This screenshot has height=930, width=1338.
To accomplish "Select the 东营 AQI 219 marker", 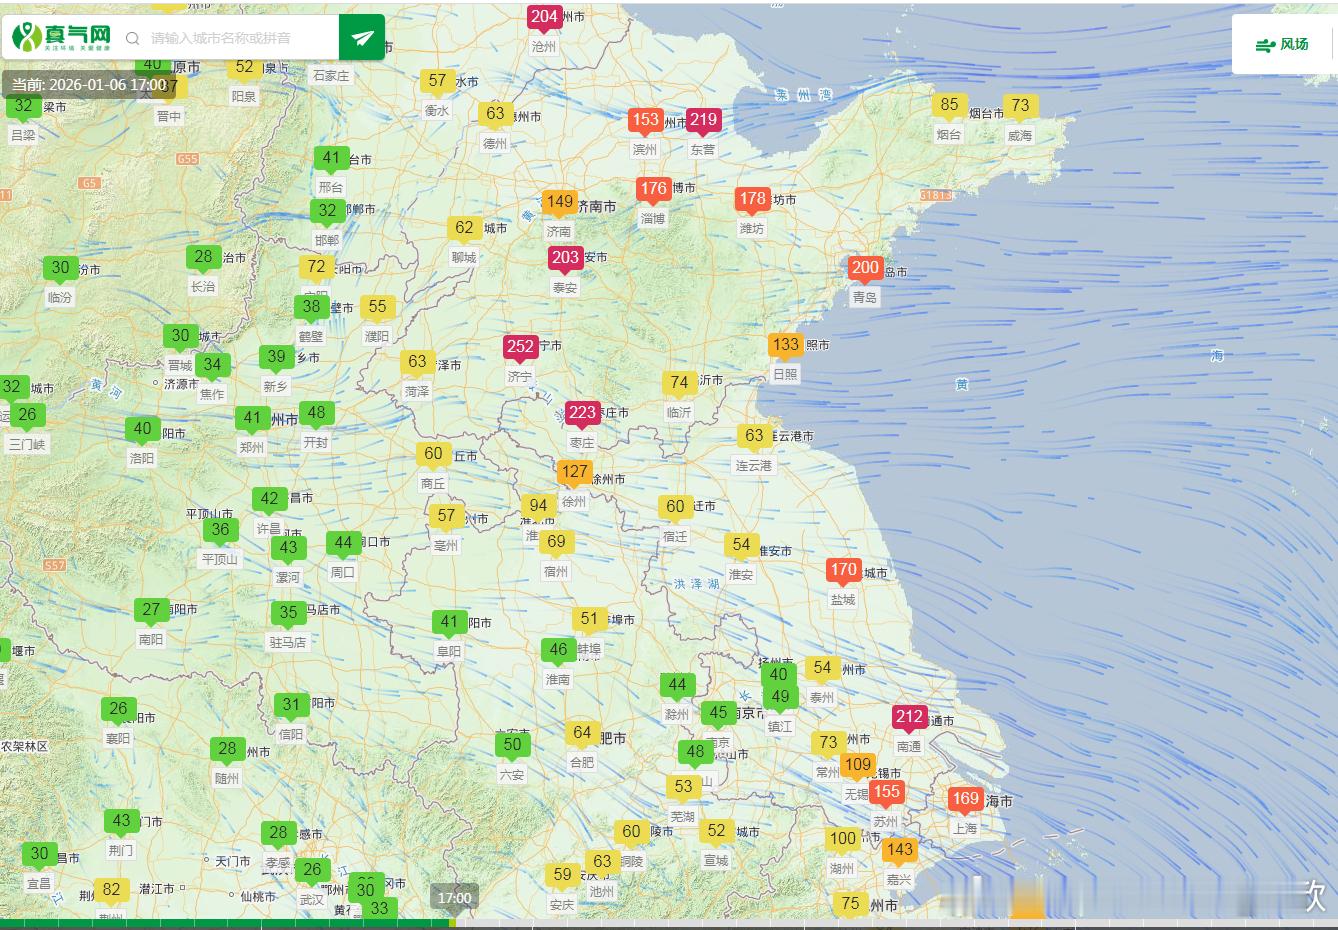I will [x=703, y=120].
